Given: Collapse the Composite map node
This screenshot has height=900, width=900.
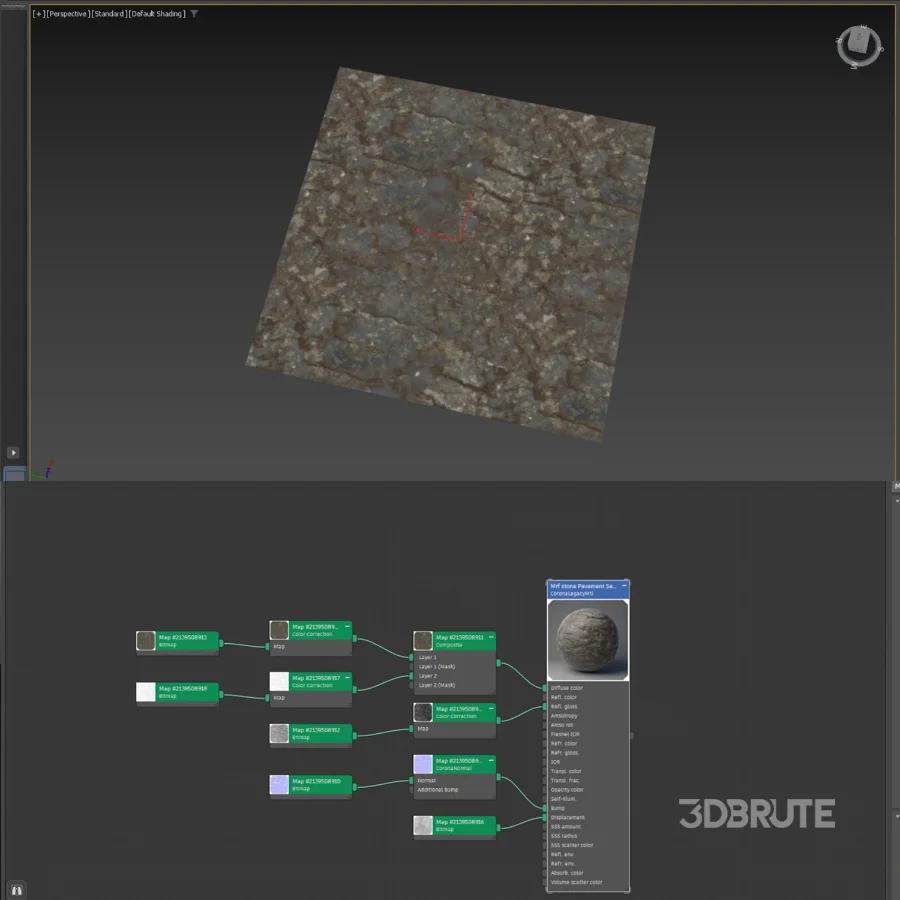Looking at the screenshot, I should [491, 637].
